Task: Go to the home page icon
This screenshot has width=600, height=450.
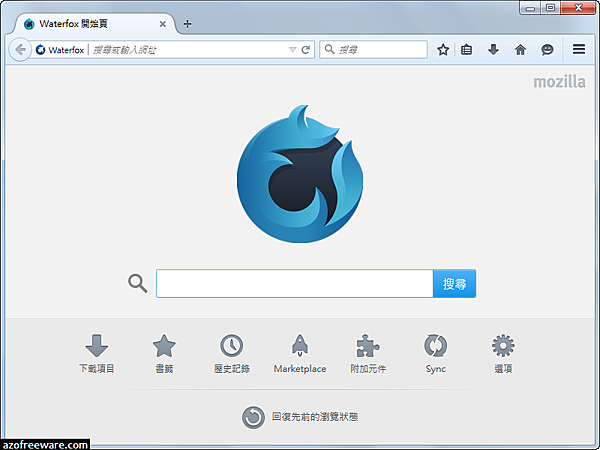Action: pos(520,50)
